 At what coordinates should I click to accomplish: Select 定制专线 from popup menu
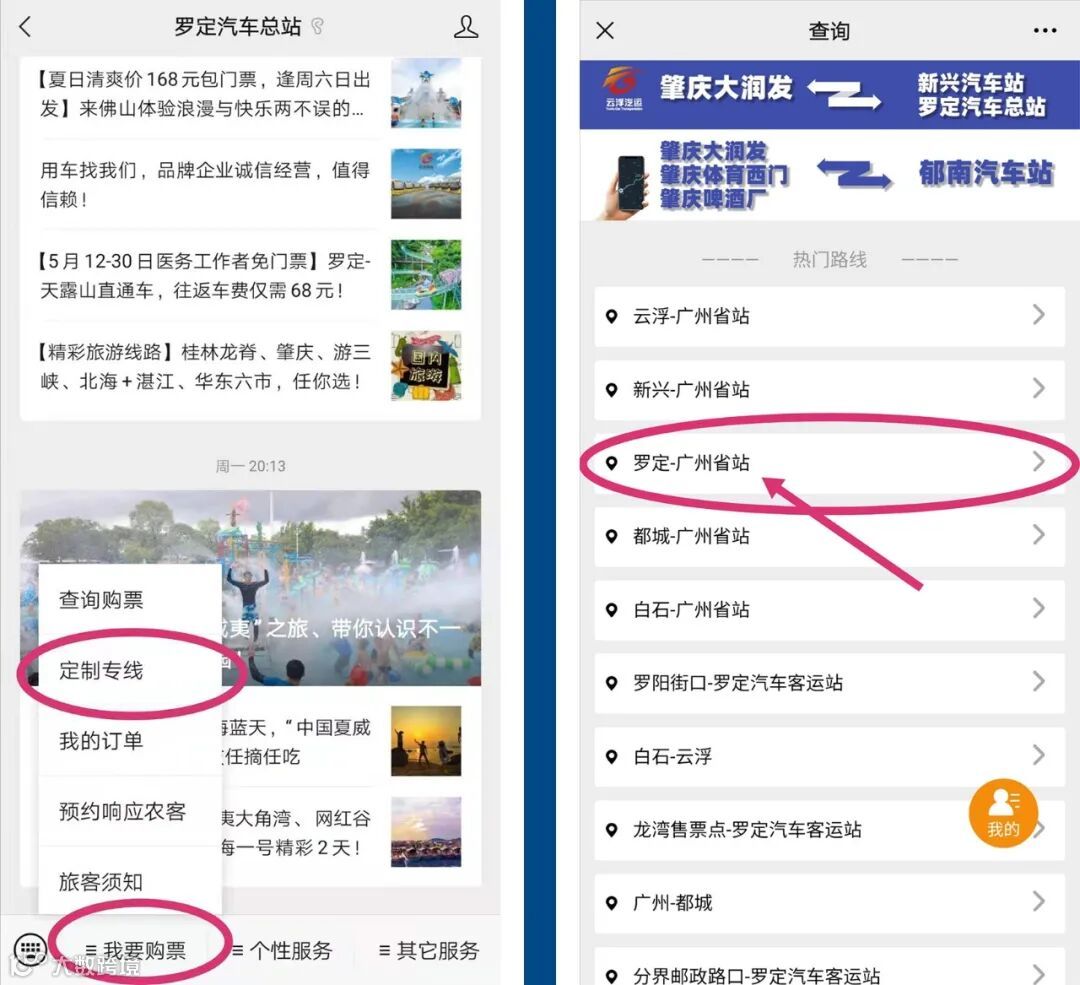(130, 670)
